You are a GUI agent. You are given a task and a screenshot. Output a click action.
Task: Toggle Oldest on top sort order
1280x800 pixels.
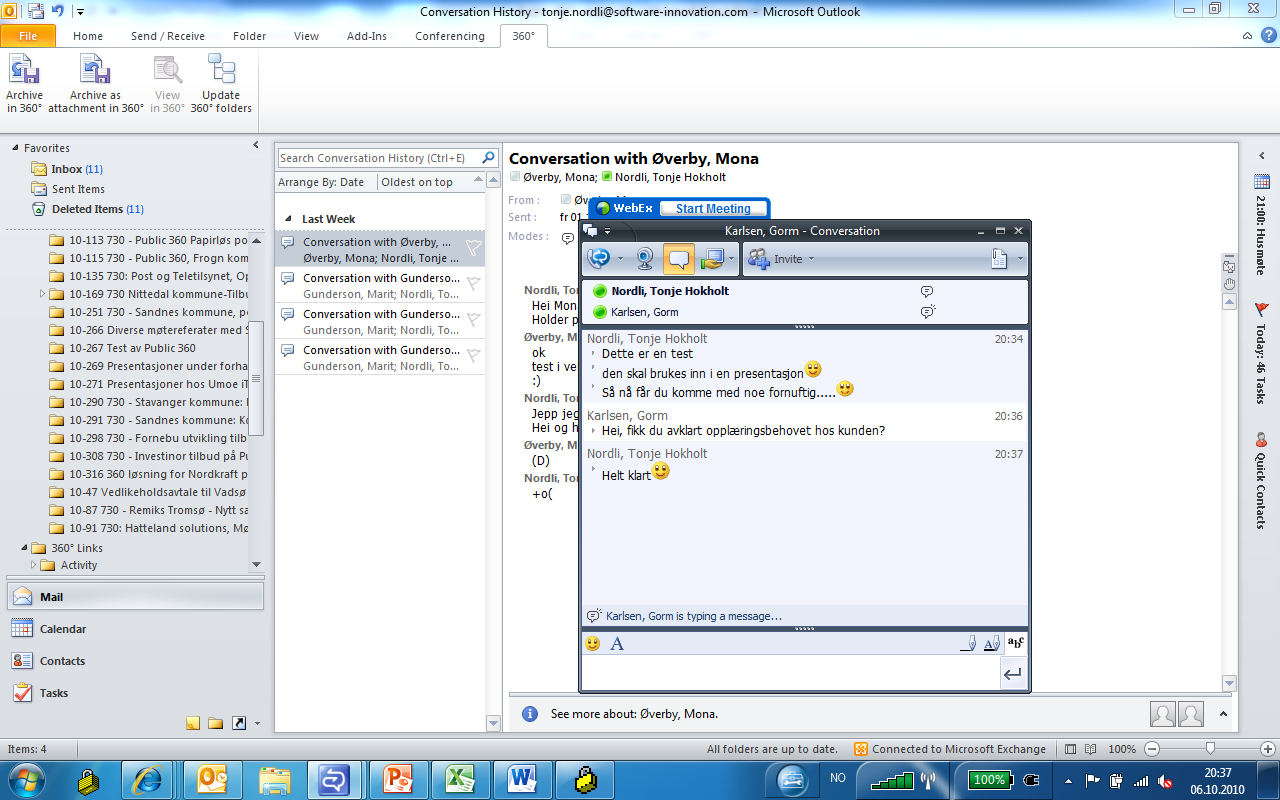[417, 182]
